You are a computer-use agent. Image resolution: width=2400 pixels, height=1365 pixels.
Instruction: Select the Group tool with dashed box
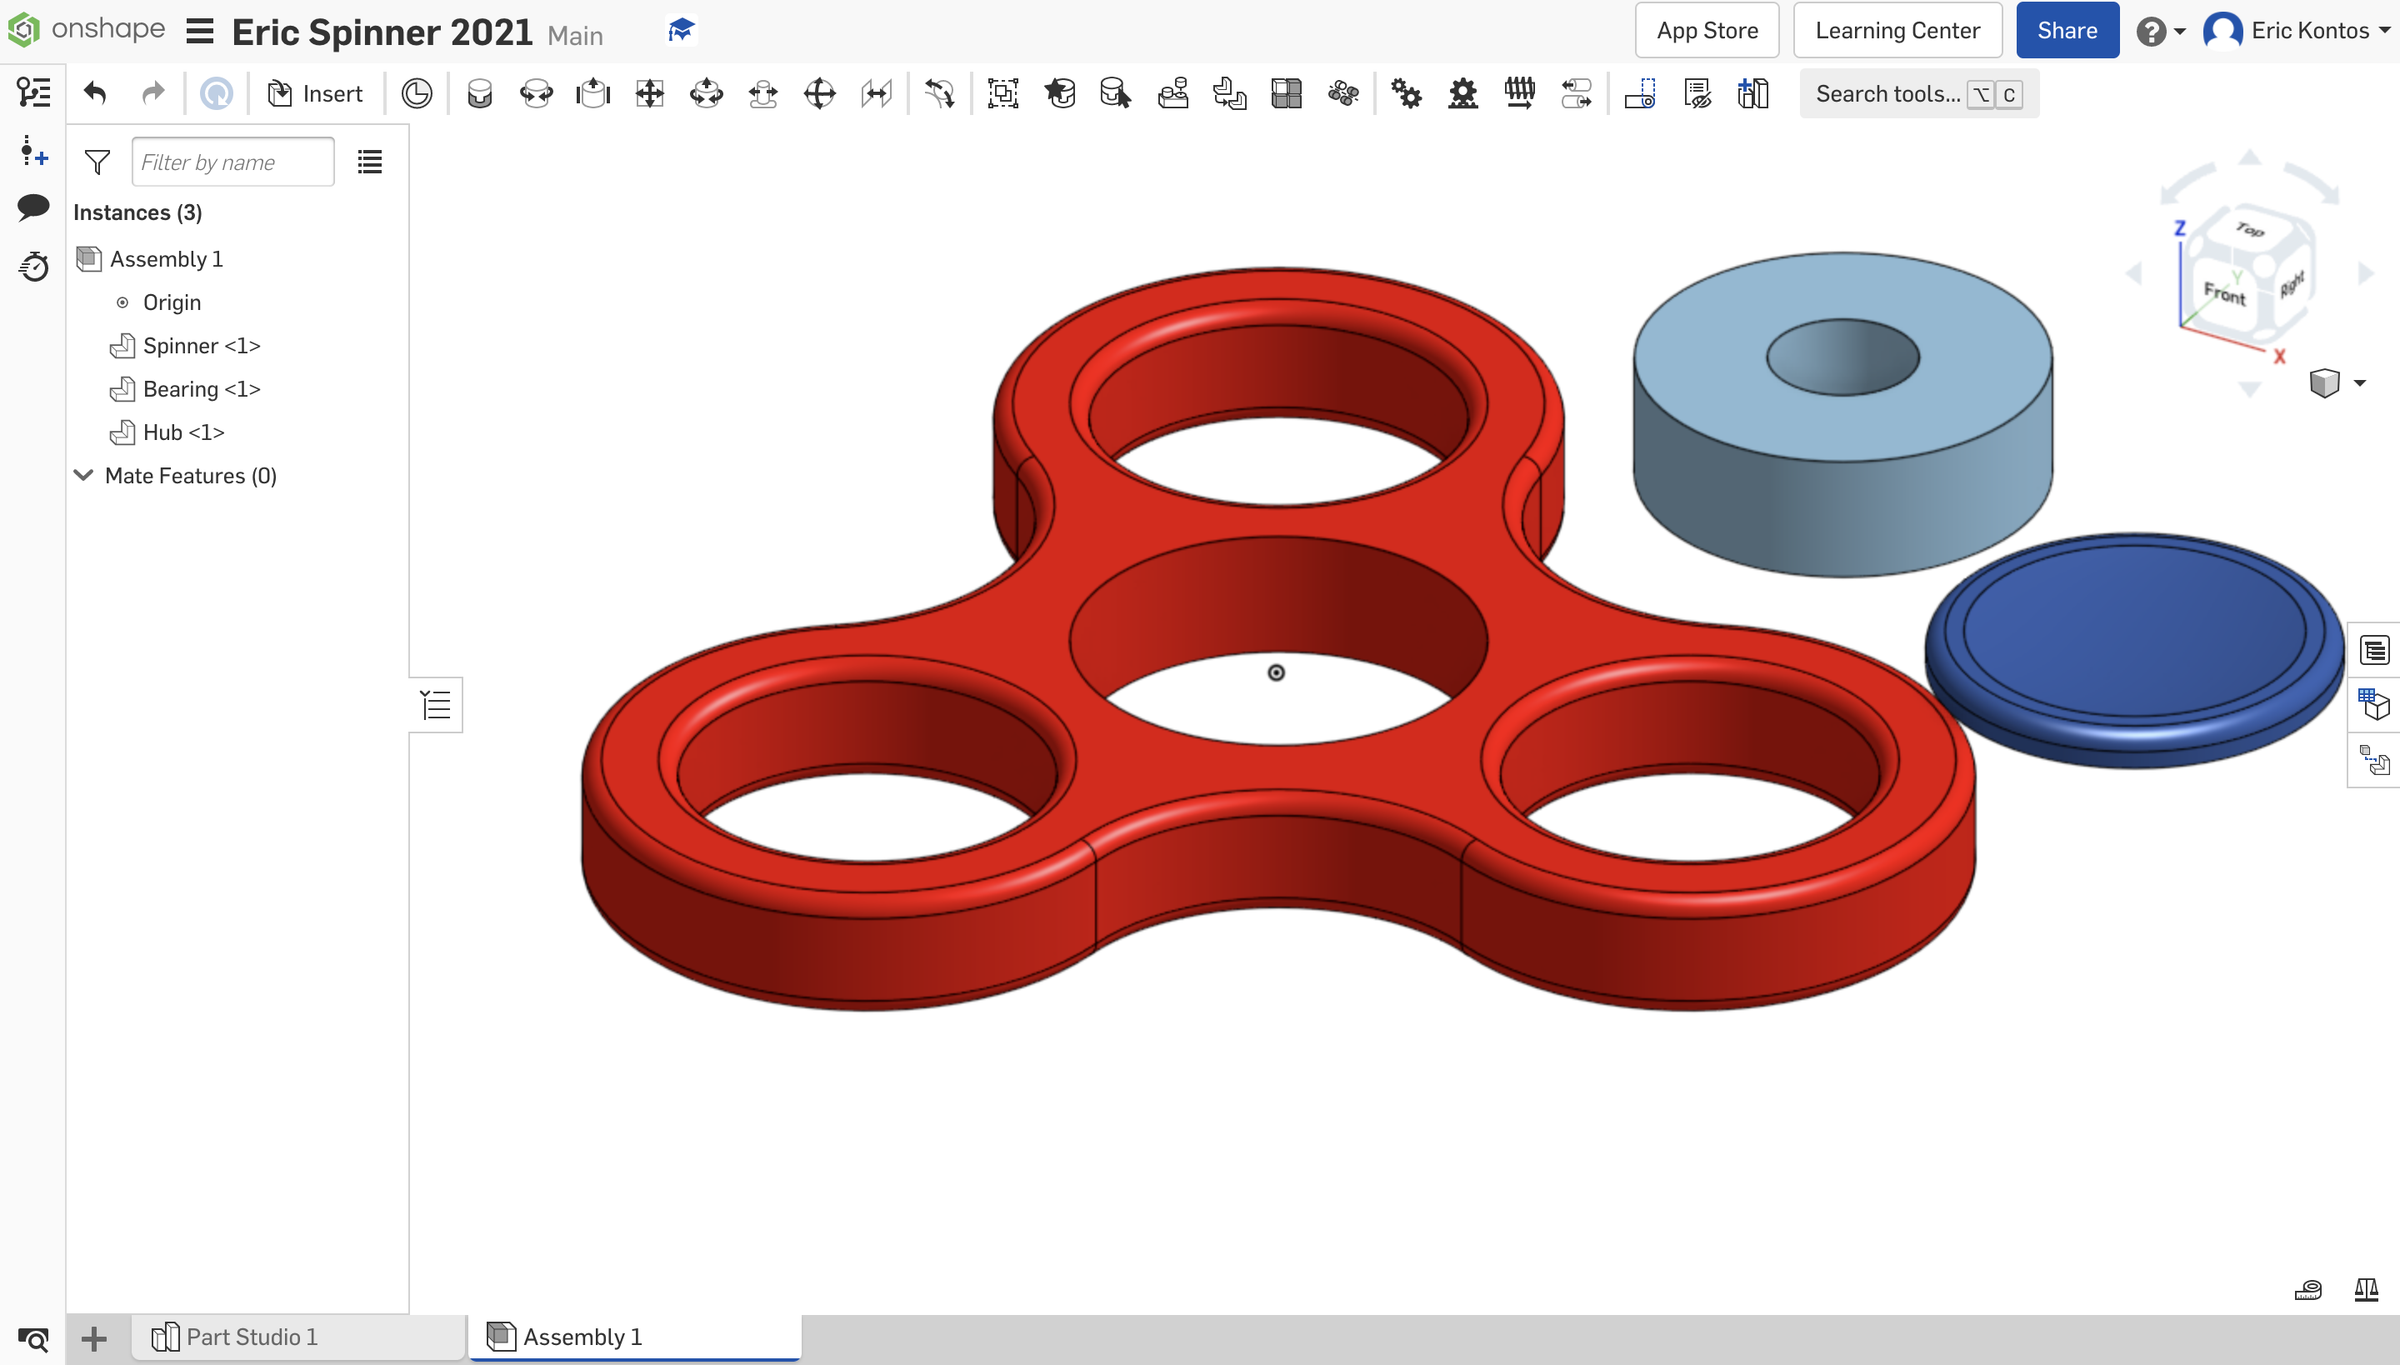1003,93
